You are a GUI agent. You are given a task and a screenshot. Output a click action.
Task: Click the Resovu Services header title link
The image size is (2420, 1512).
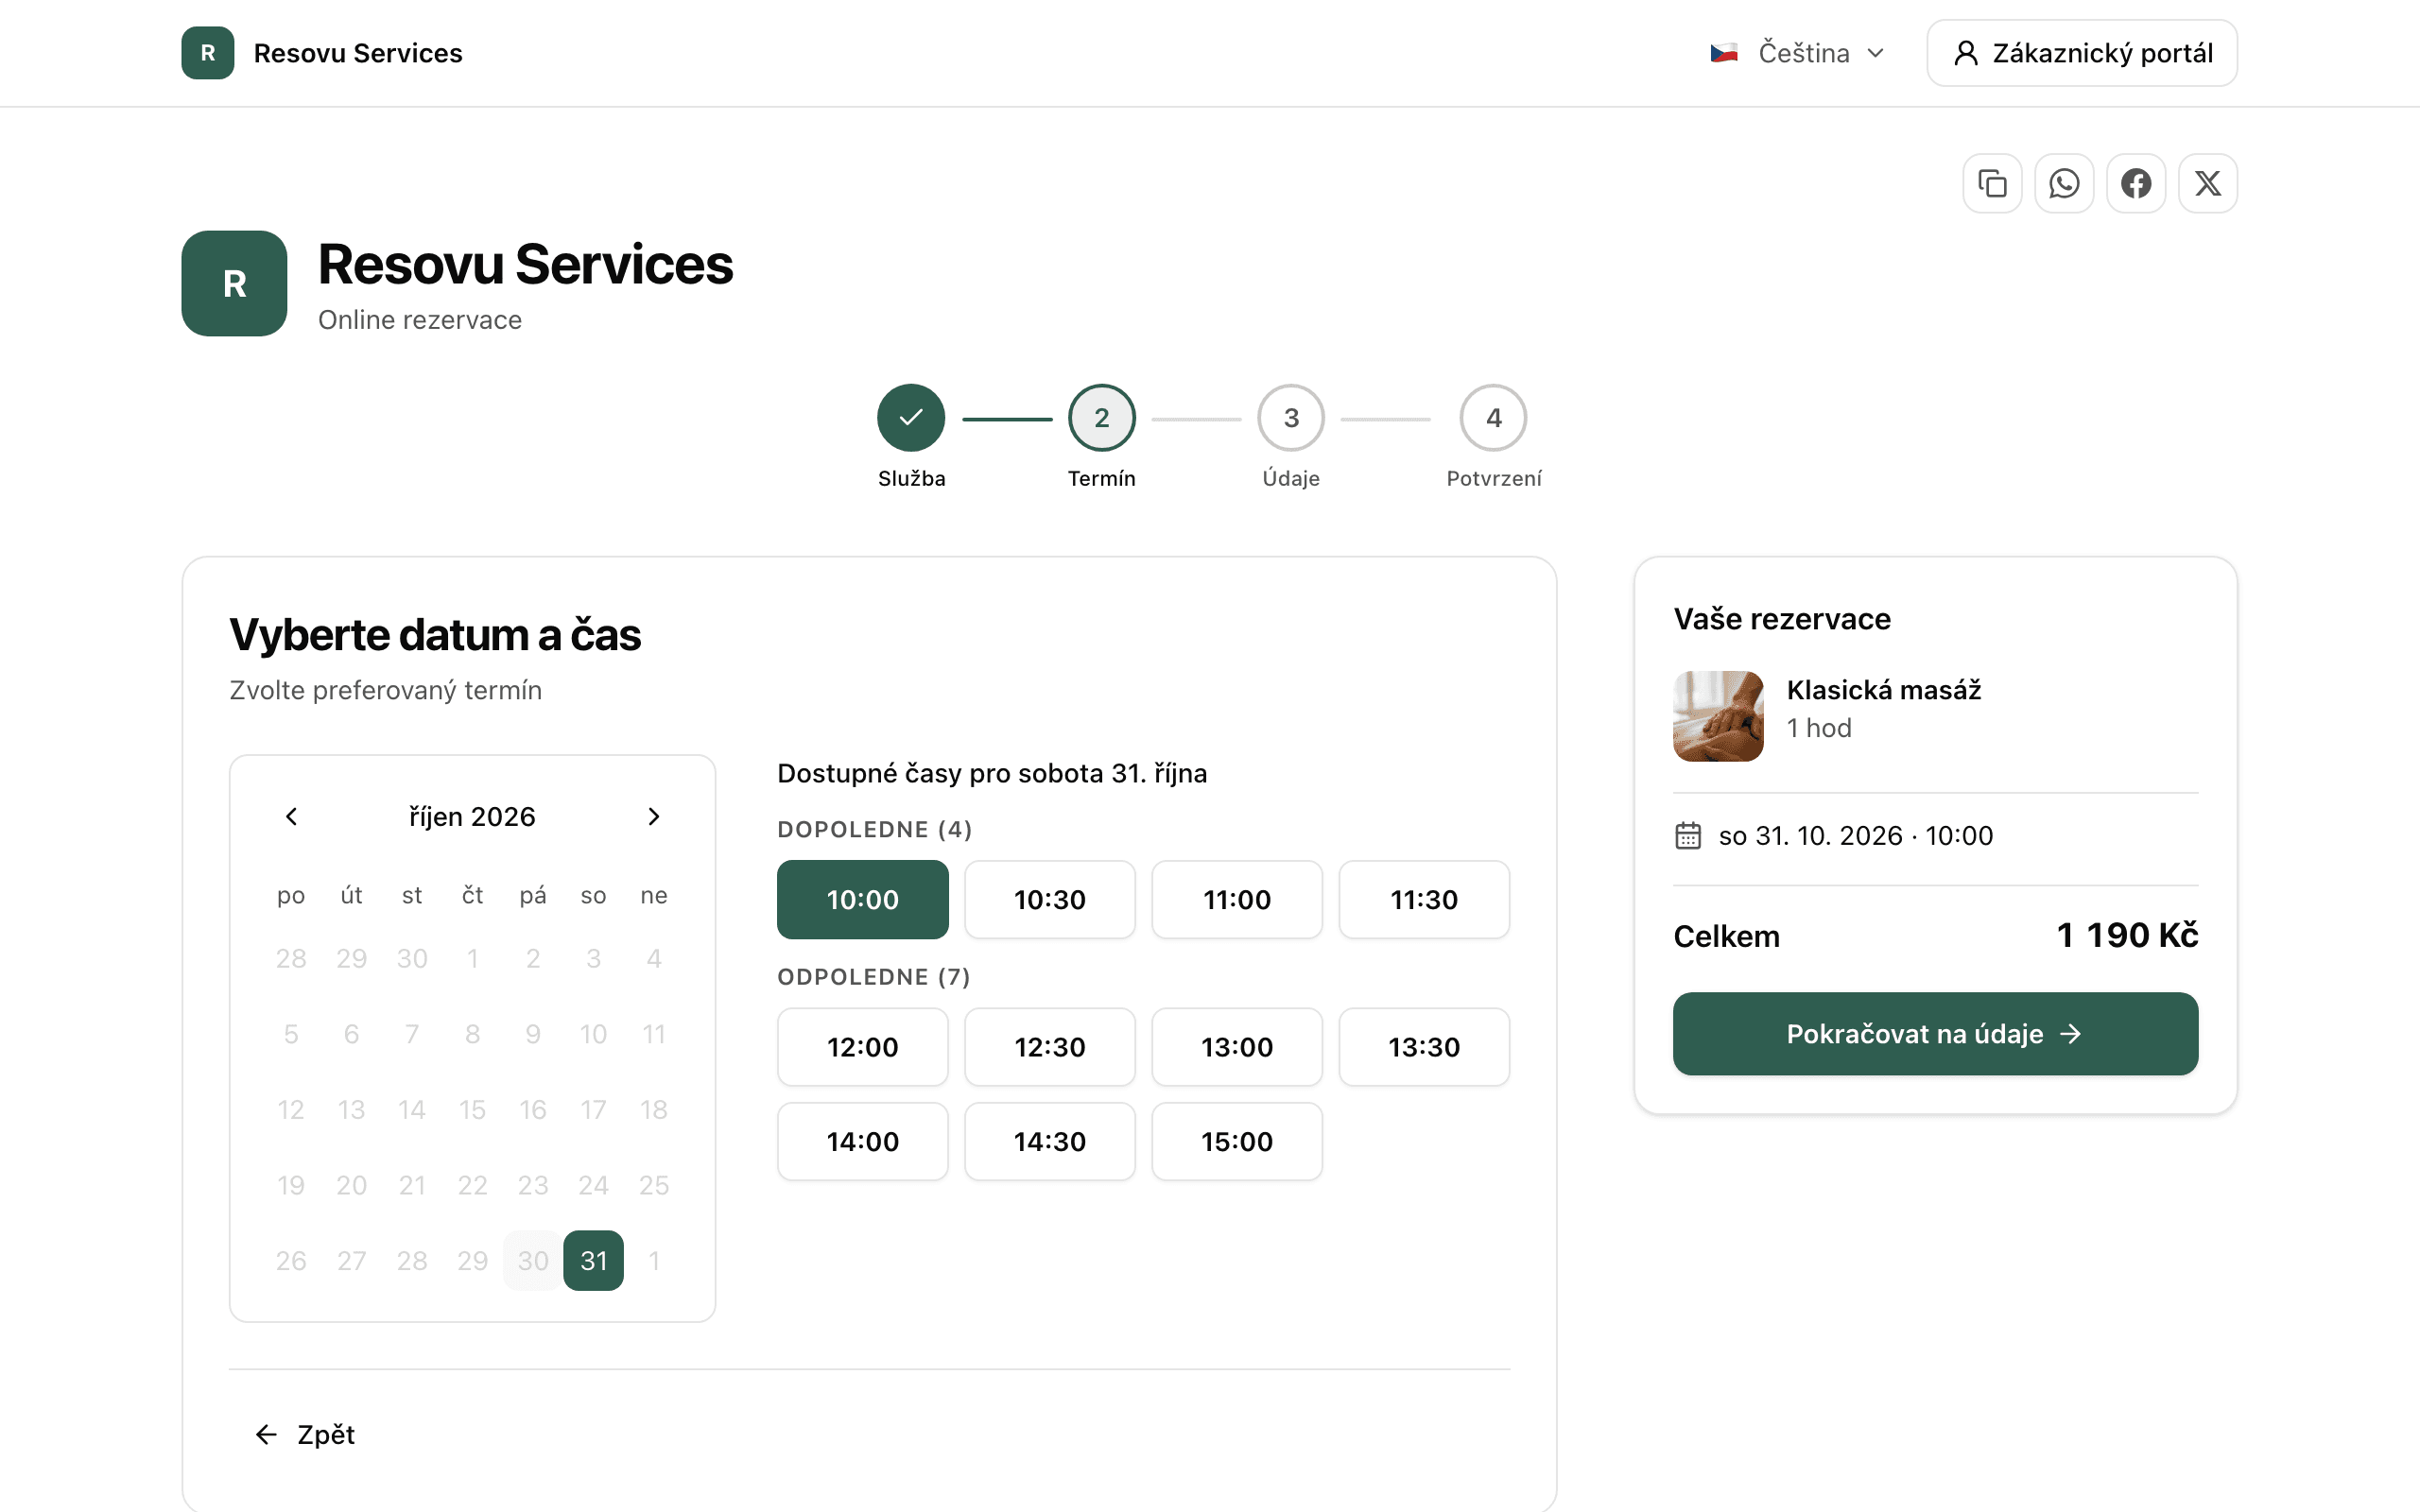pos(358,53)
